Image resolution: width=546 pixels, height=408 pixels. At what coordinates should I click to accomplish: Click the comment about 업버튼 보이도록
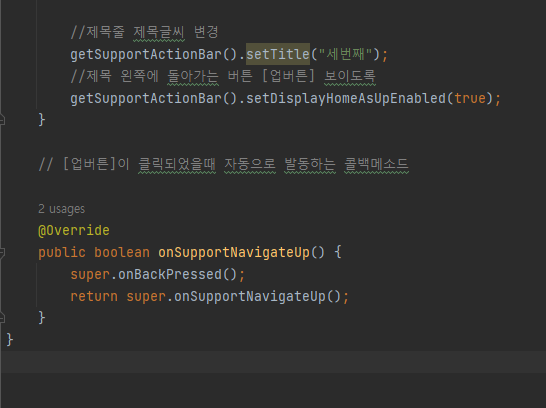[x=223, y=76]
